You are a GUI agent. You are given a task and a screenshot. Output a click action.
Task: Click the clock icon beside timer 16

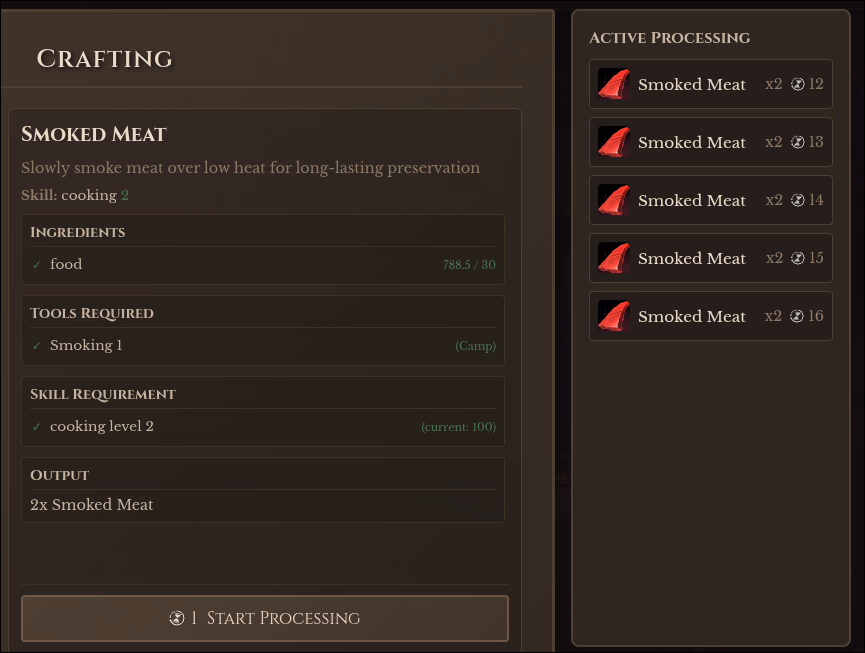point(797,316)
